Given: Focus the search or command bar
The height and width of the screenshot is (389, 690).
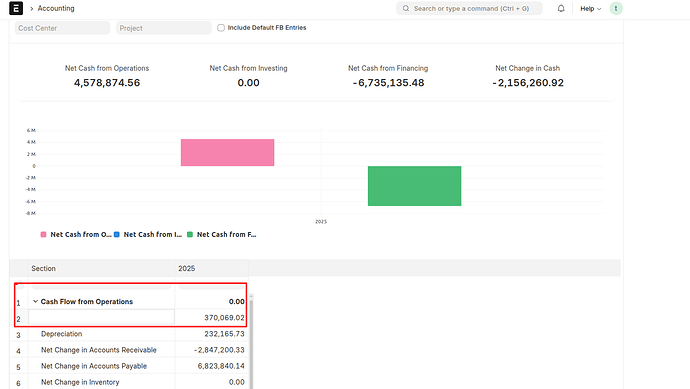Looking at the screenshot, I should 469,8.
